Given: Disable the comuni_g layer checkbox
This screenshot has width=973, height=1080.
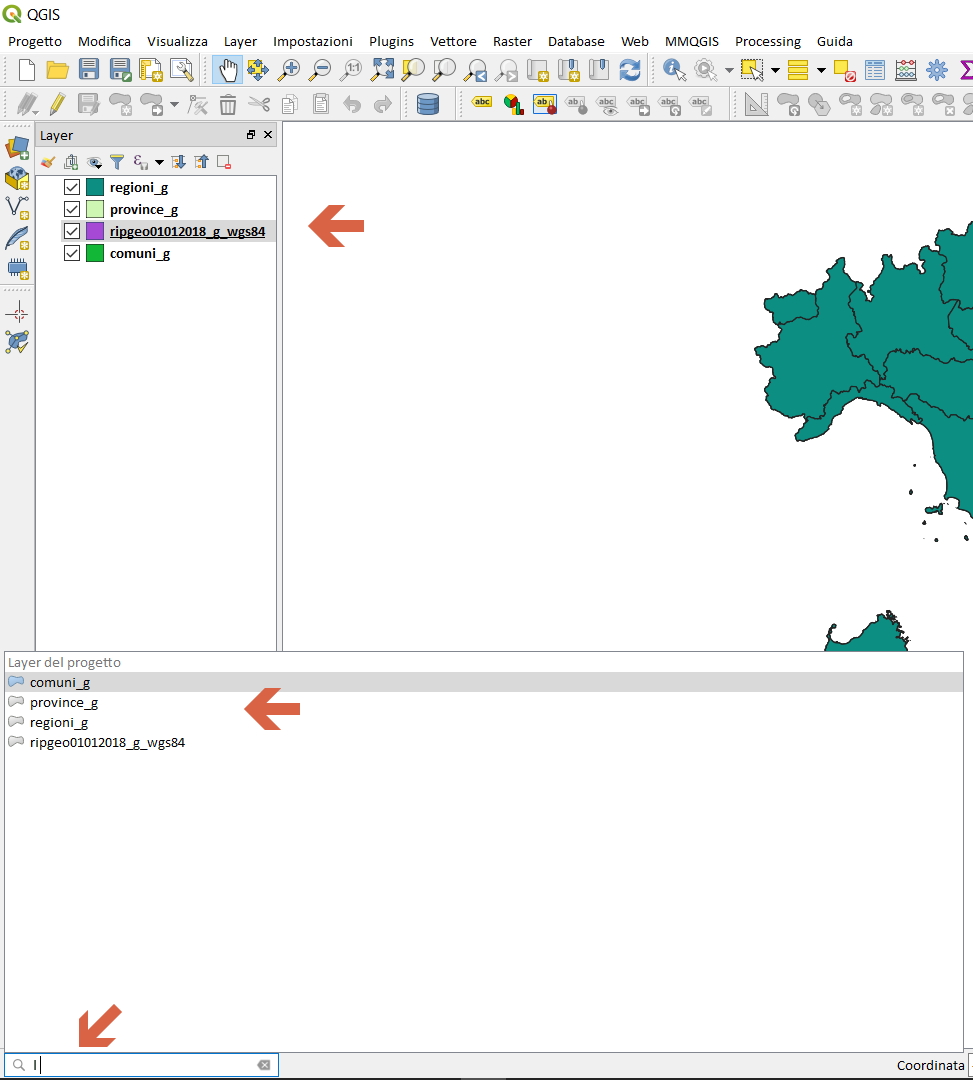Looking at the screenshot, I should tap(72, 253).
